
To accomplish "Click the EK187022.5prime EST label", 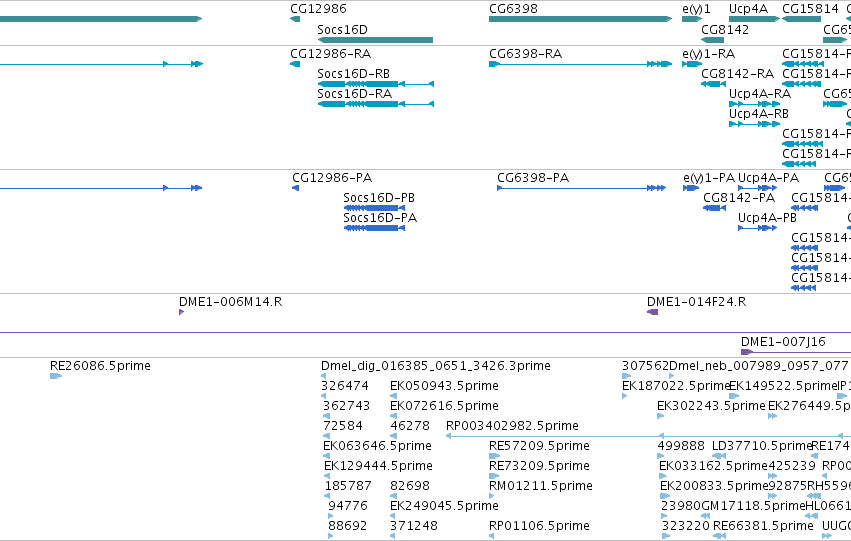I will [x=676, y=386].
